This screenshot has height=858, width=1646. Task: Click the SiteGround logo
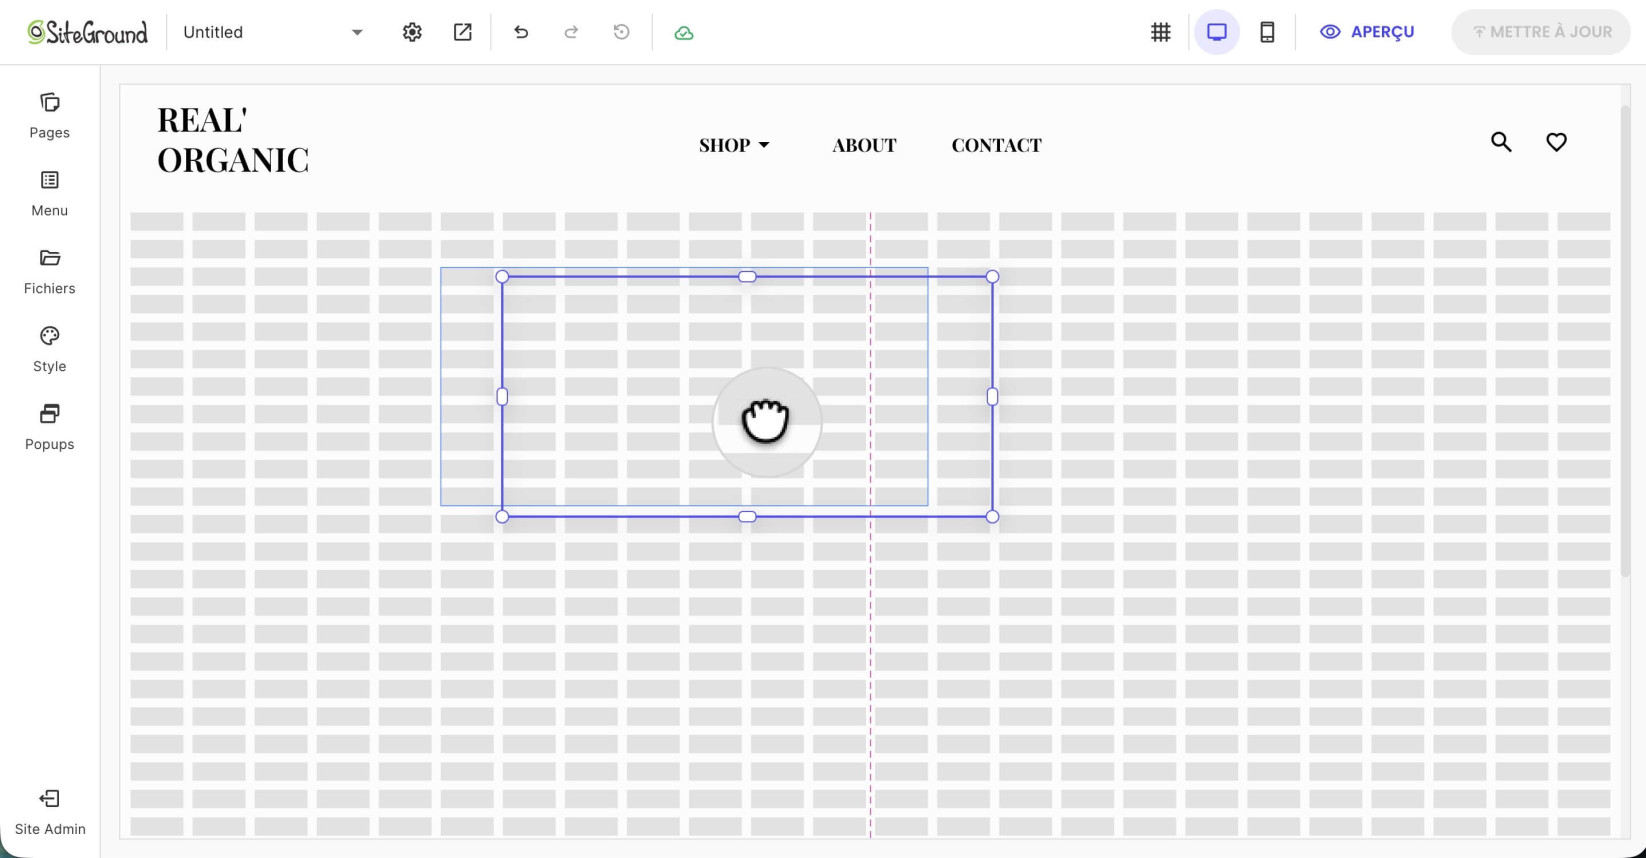pos(87,32)
